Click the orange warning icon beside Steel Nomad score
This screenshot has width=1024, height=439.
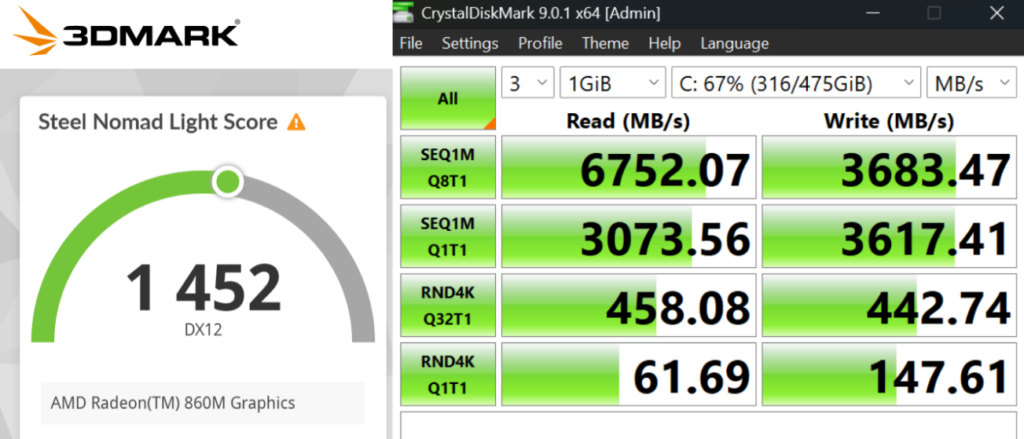(296, 122)
